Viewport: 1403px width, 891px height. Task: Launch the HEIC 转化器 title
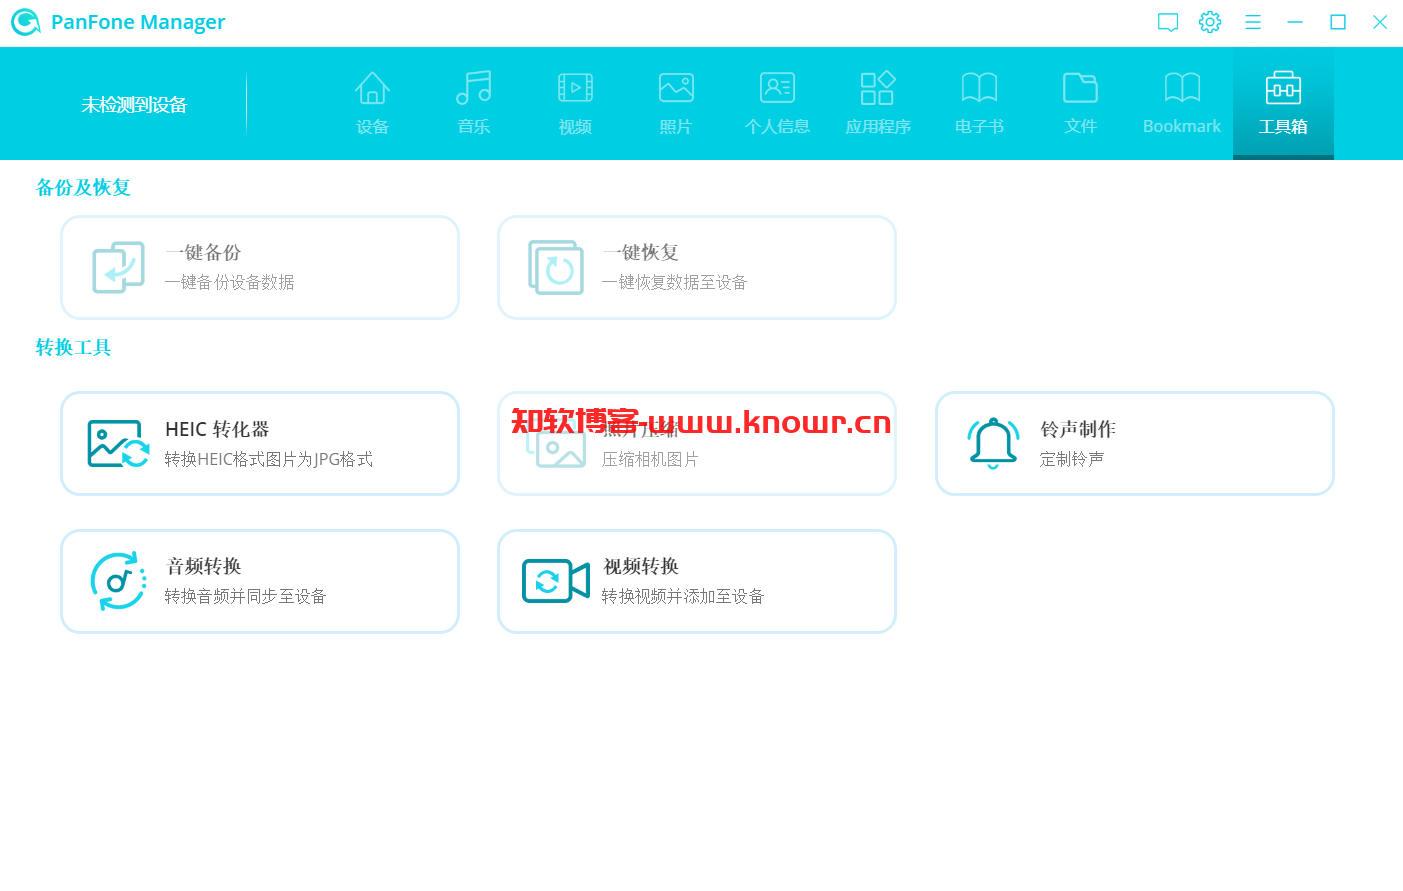[x=217, y=429]
